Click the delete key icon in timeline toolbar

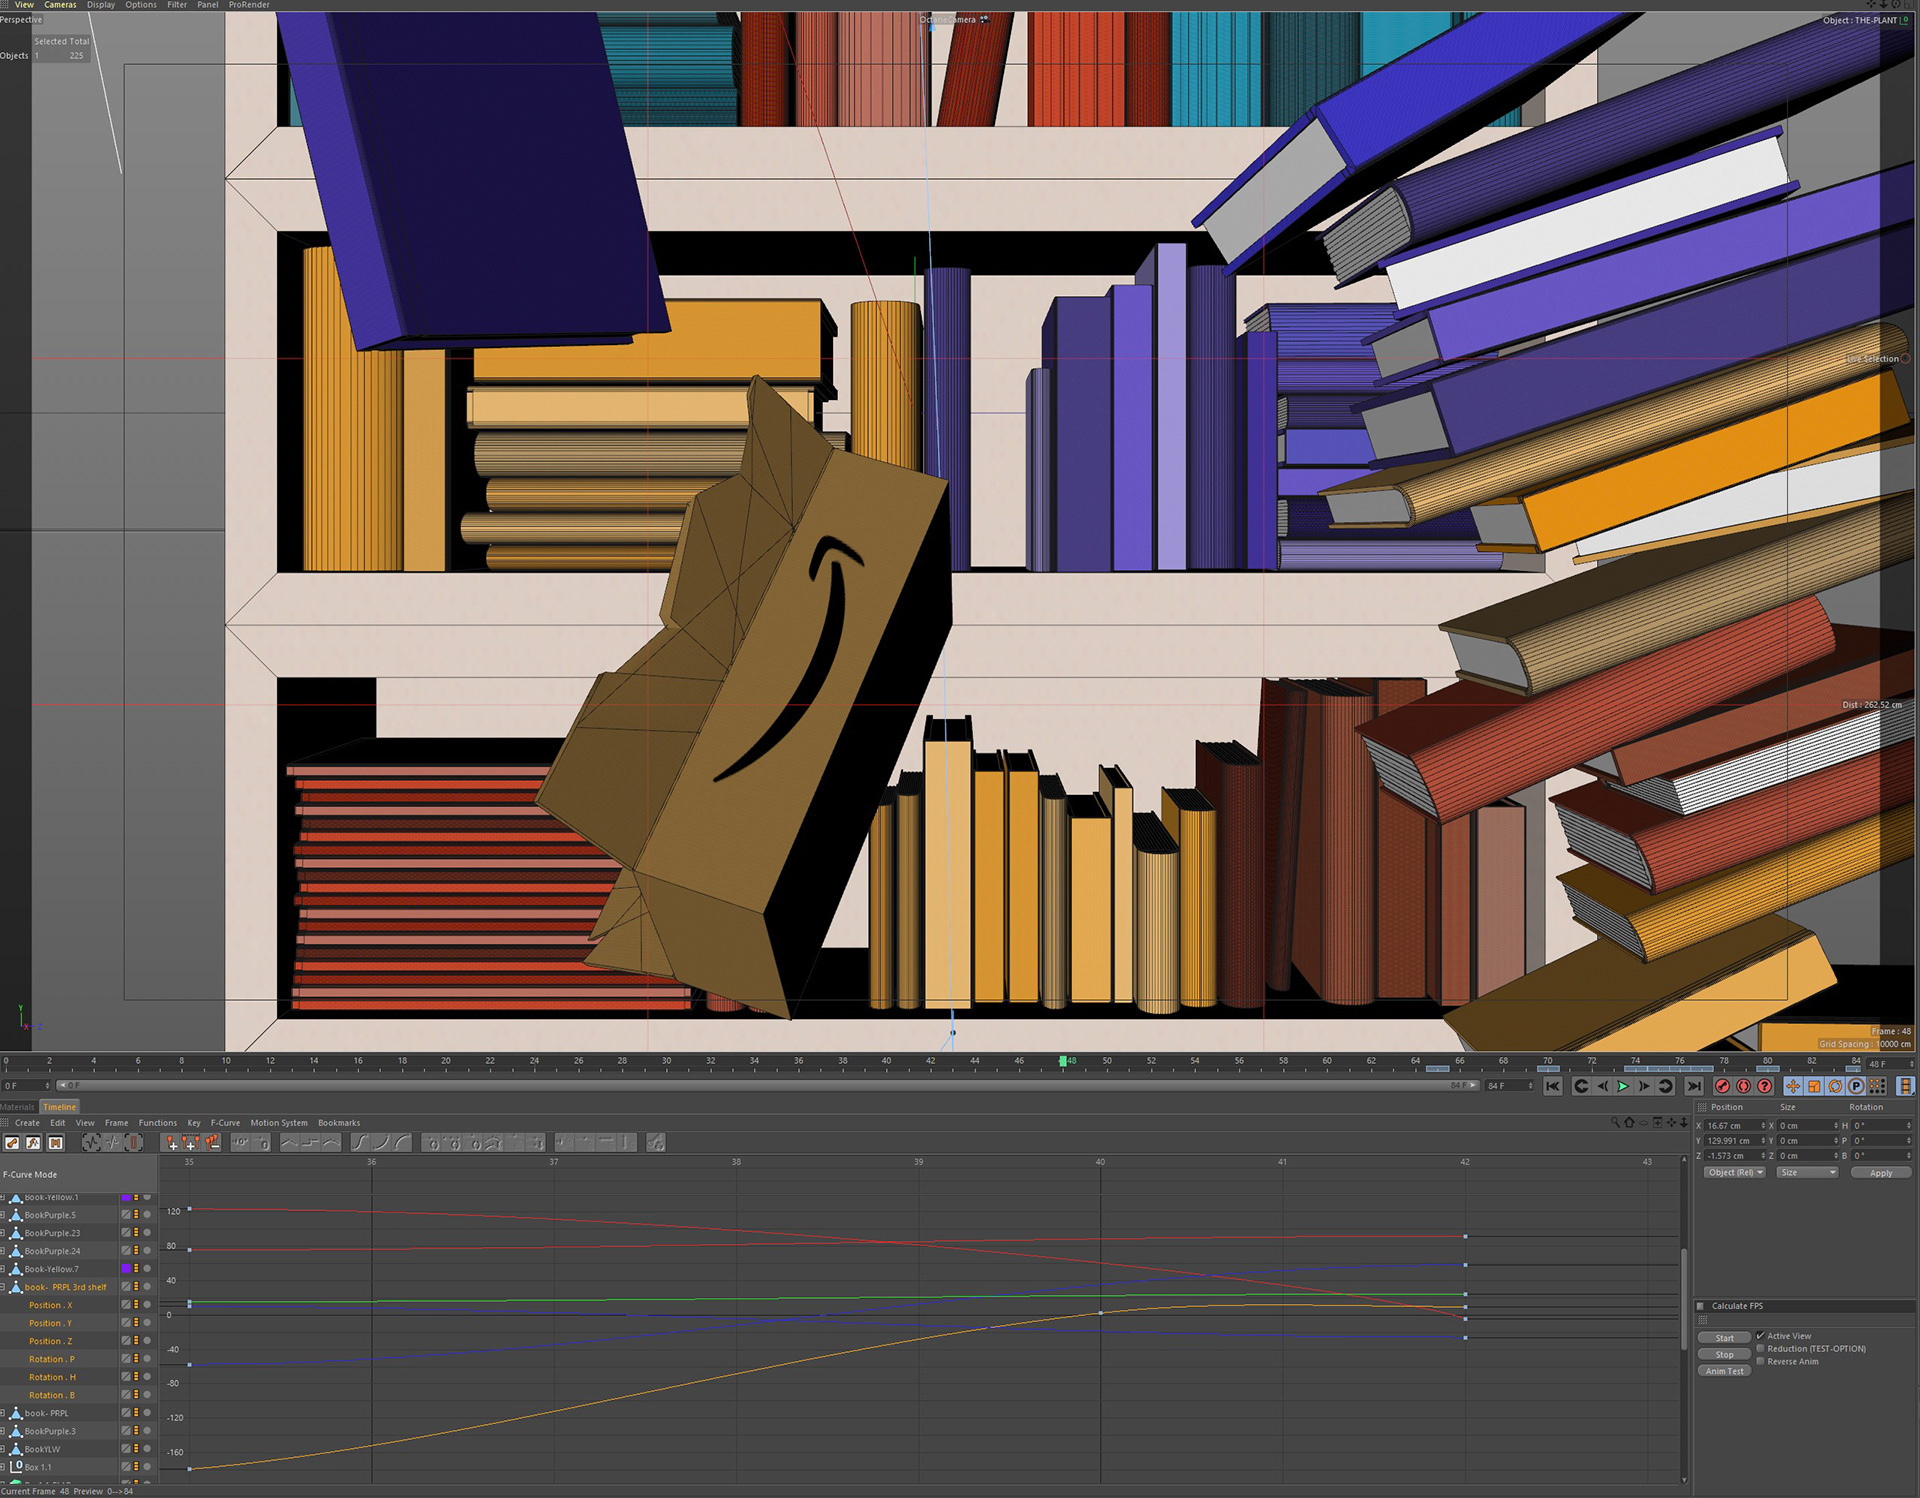pyautogui.click(x=212, y=1143)
